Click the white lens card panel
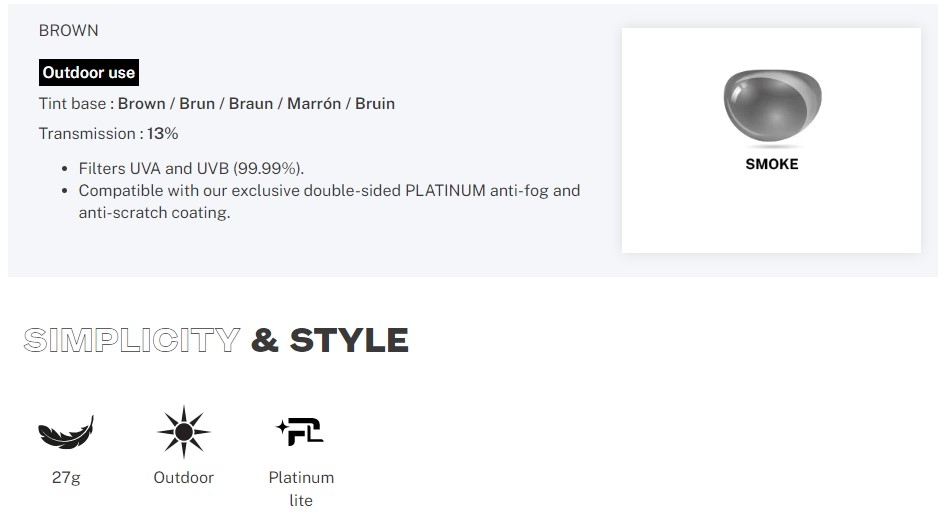This screenshot has width=950, height=524. [771, 141]
